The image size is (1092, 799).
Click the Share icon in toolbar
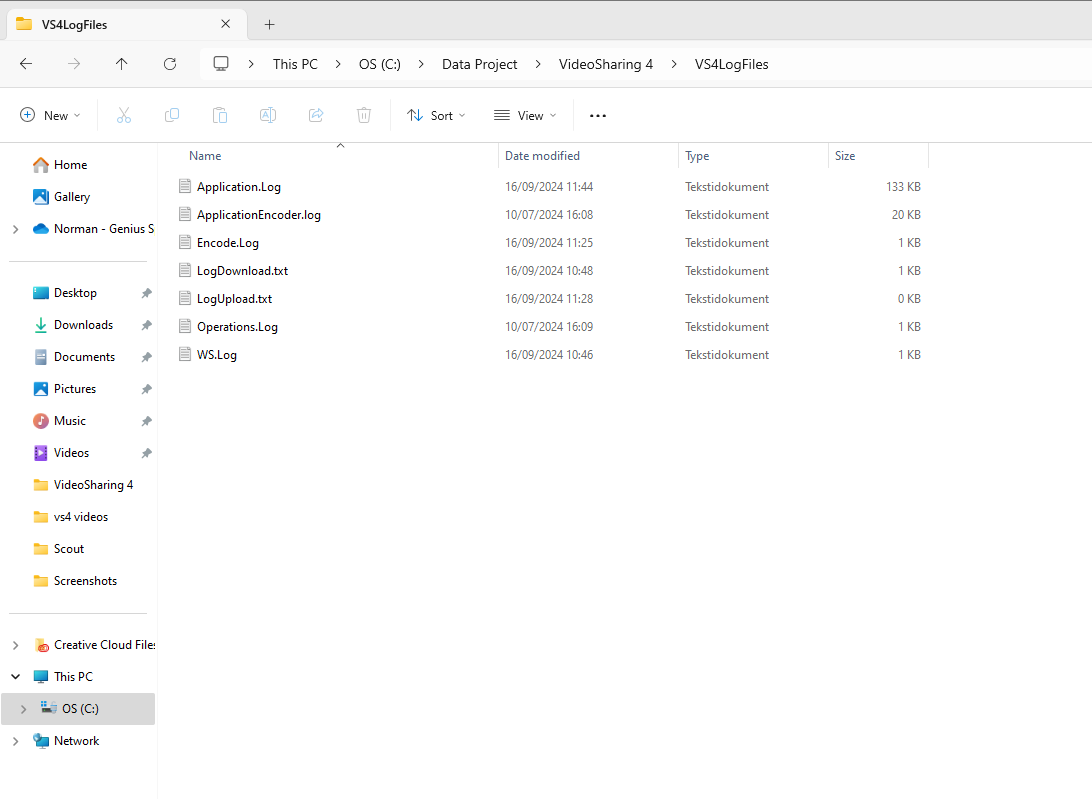316,116
